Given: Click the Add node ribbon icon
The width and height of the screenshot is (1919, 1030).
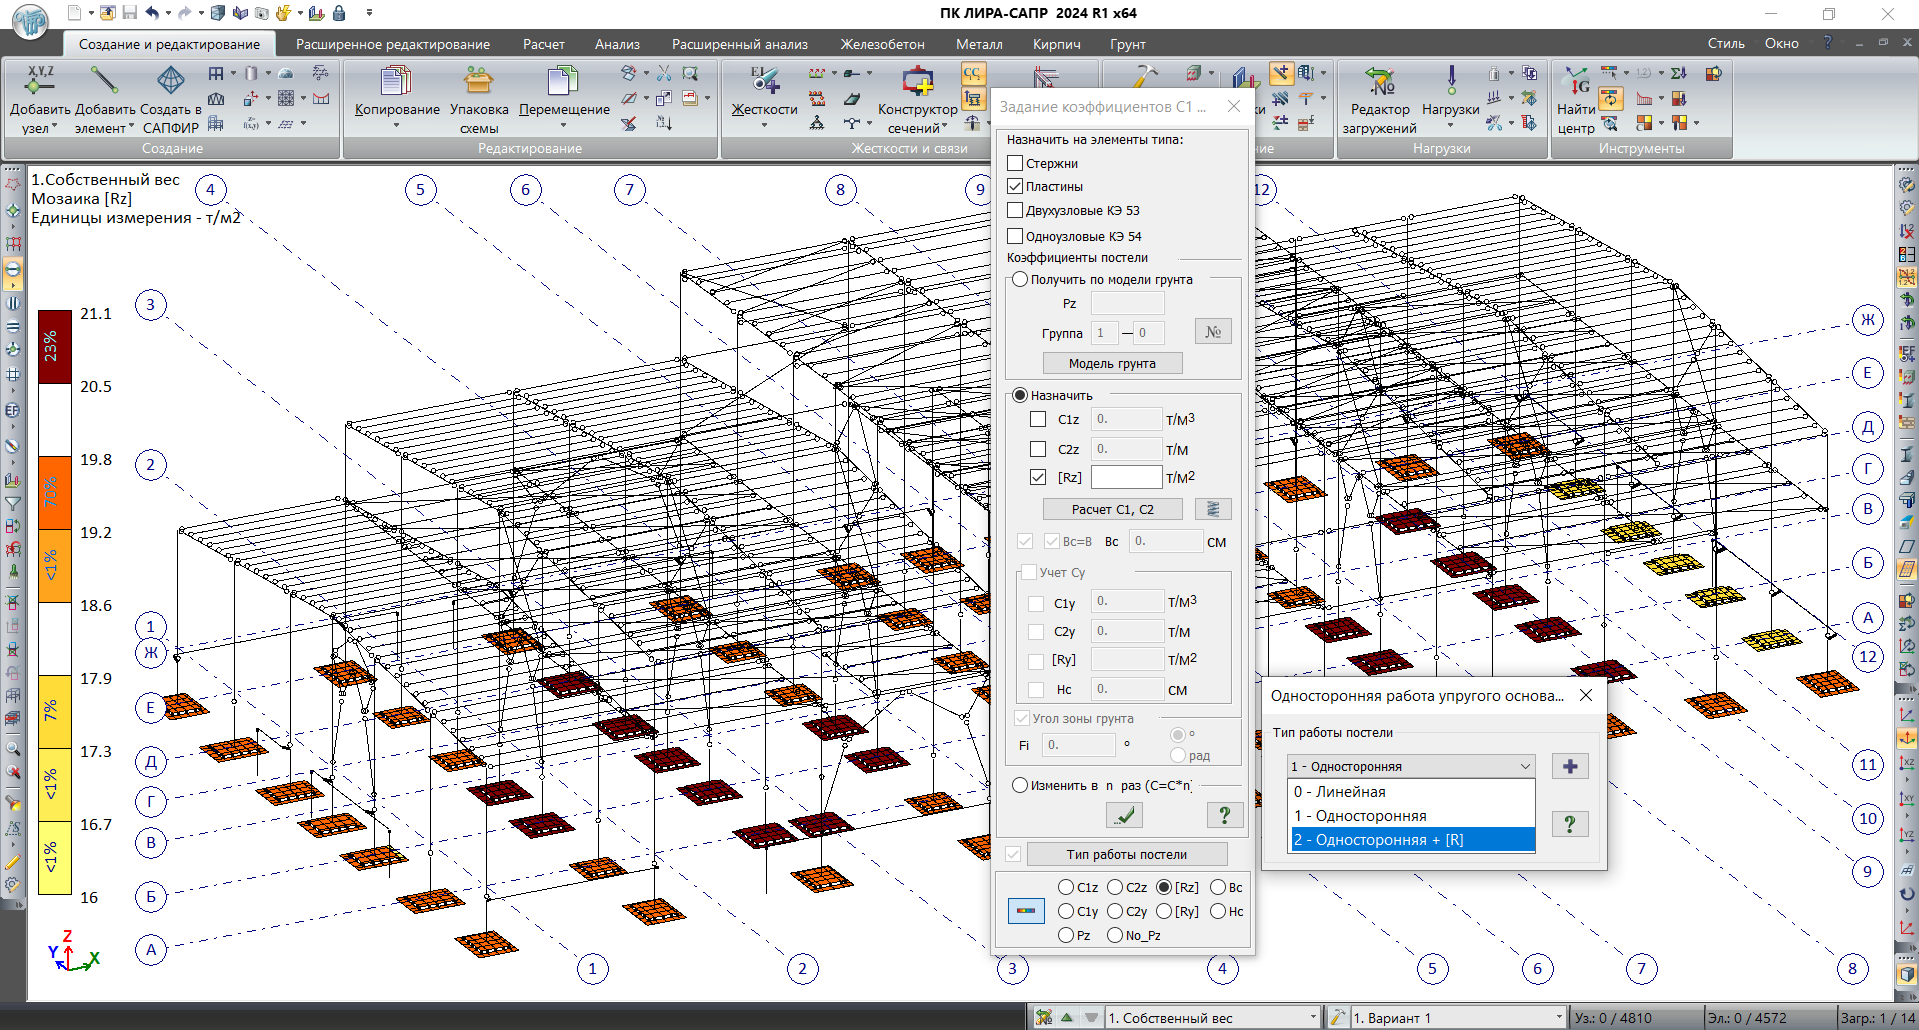Looking at the screenshot, I should 40,82.
